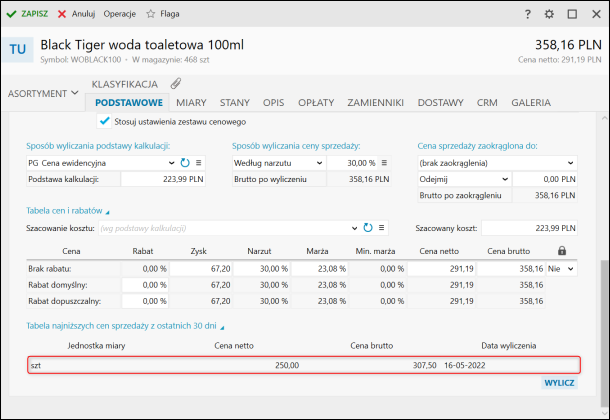Switch to the ZAMIENNIKI tab

375,103
